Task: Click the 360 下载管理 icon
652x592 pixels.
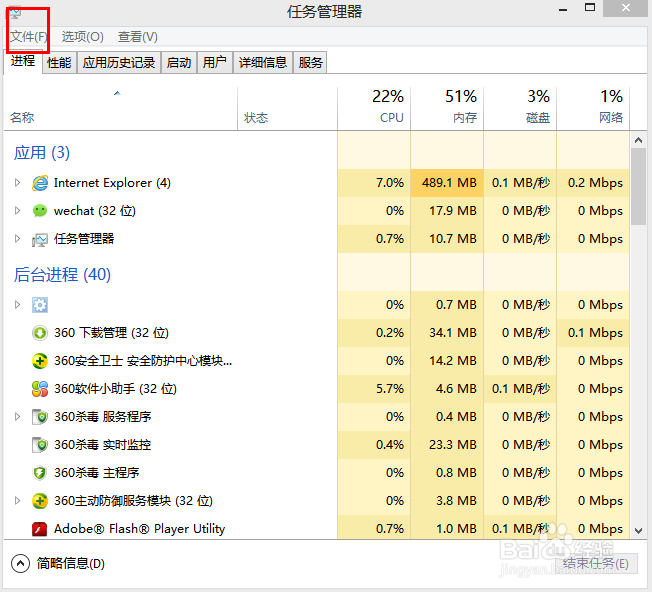Action: pos(40,333)
